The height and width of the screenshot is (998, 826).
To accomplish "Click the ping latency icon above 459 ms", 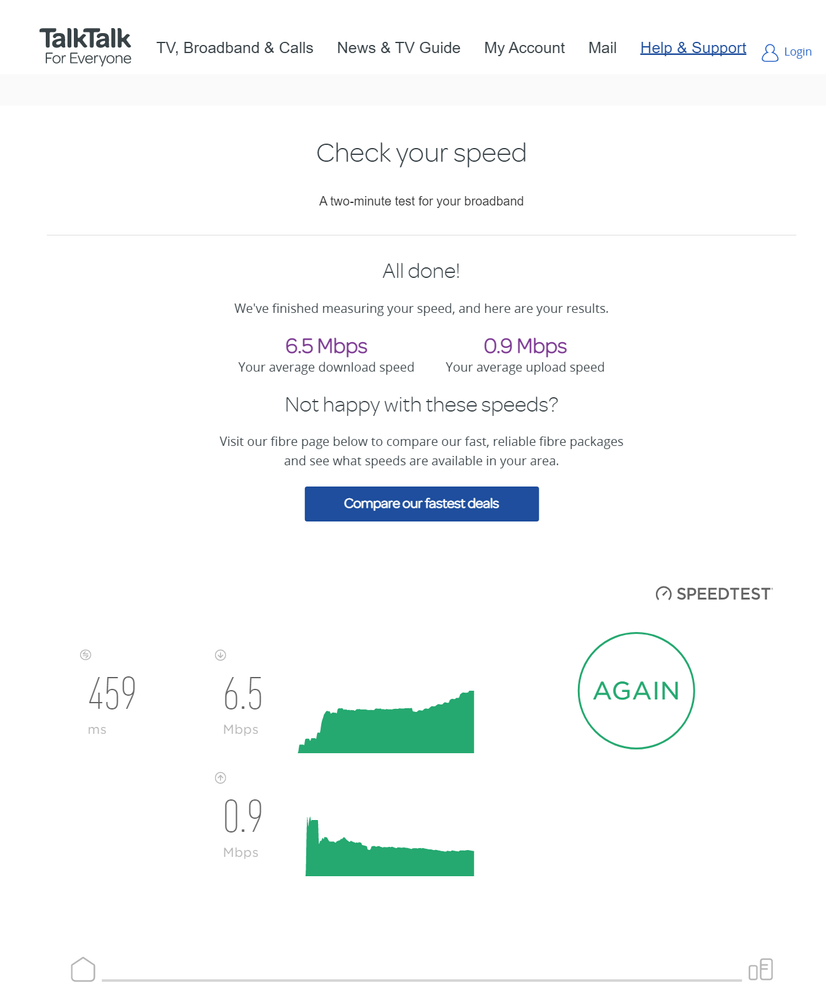I will [x=85, y=655].
